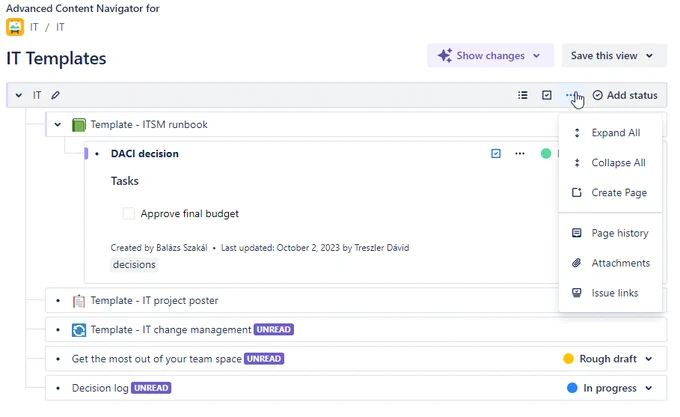Click the IT label in root row
This screenshot has width=680, height=417.
37,95
